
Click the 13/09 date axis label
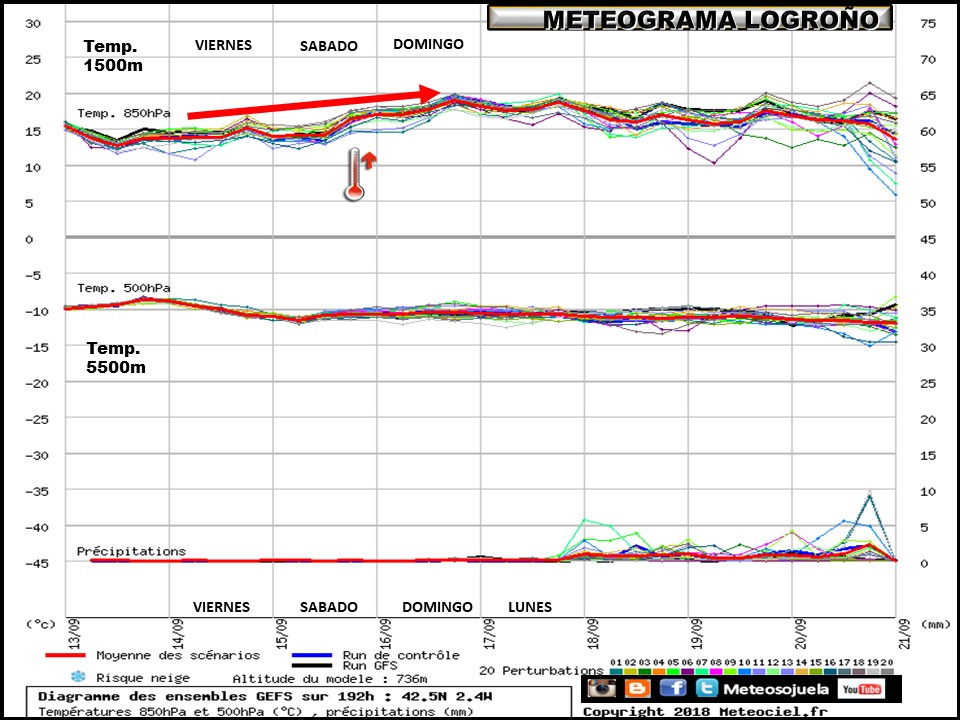point(74,634)
